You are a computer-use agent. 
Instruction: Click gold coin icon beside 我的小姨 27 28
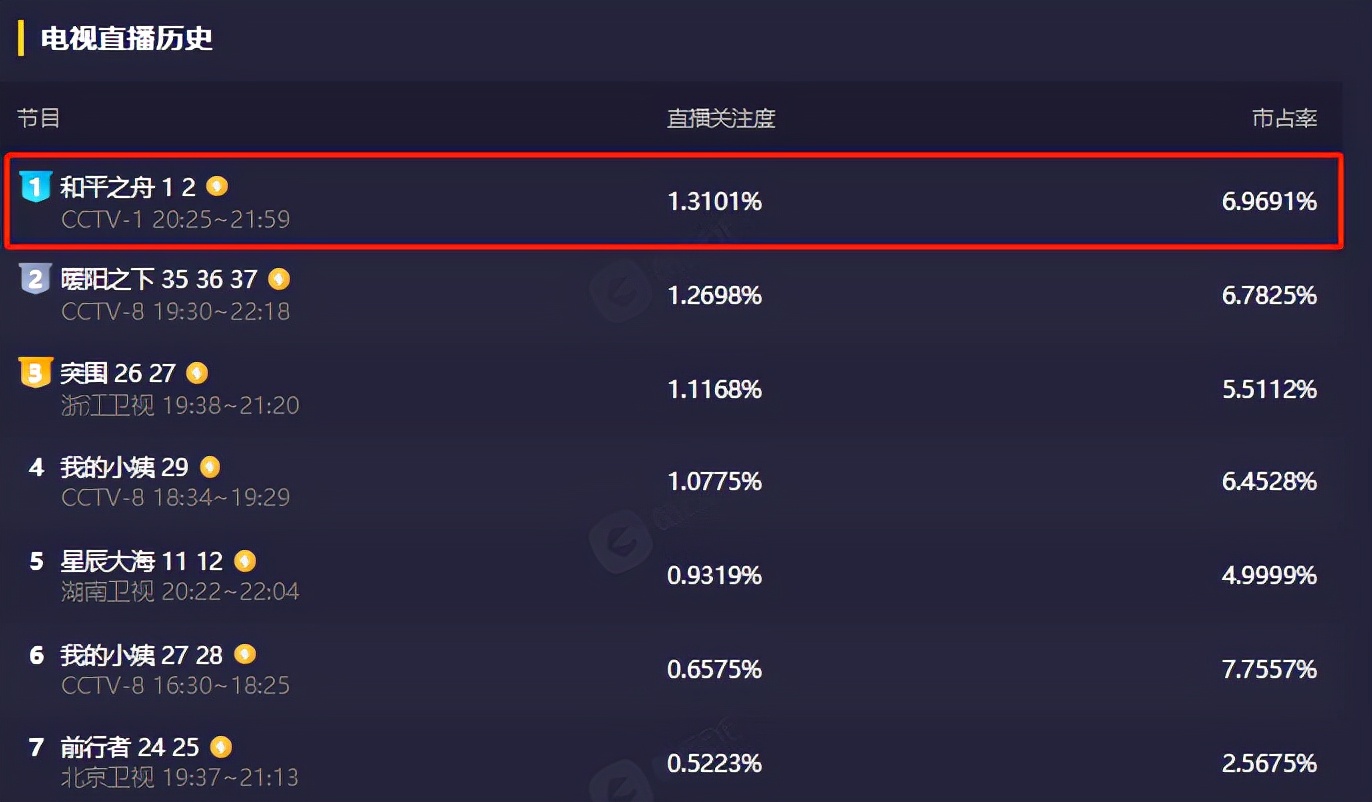pyautogui.click(x=244, y=654)
